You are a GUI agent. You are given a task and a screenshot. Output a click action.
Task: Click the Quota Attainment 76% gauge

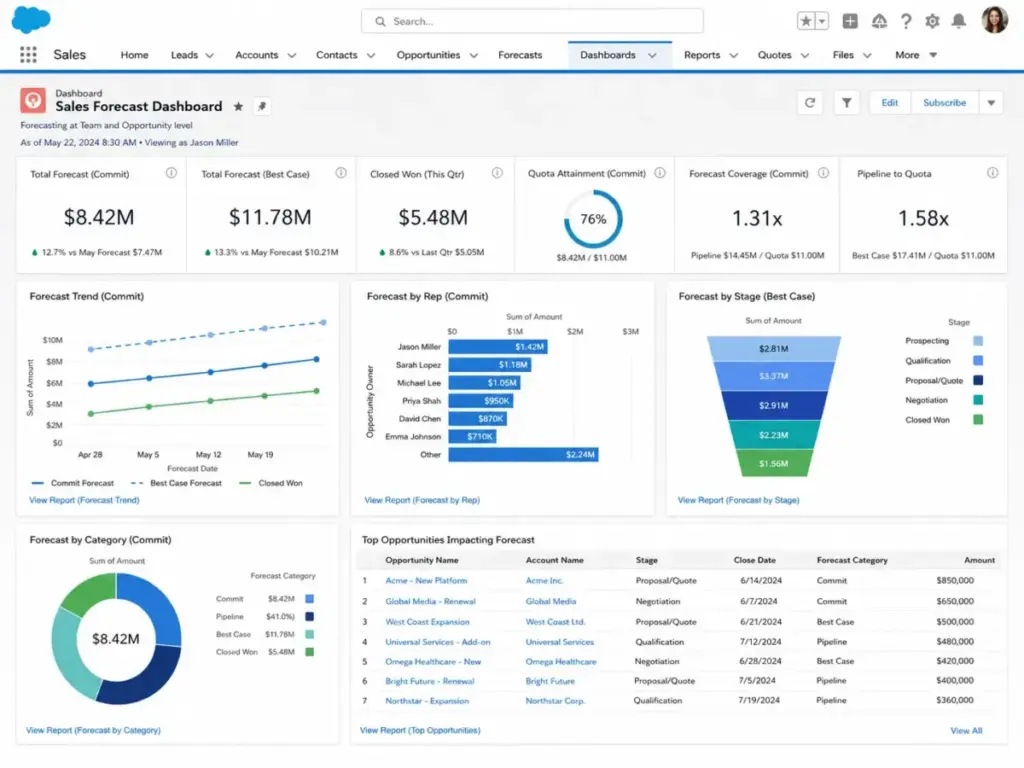coord(593,219)
